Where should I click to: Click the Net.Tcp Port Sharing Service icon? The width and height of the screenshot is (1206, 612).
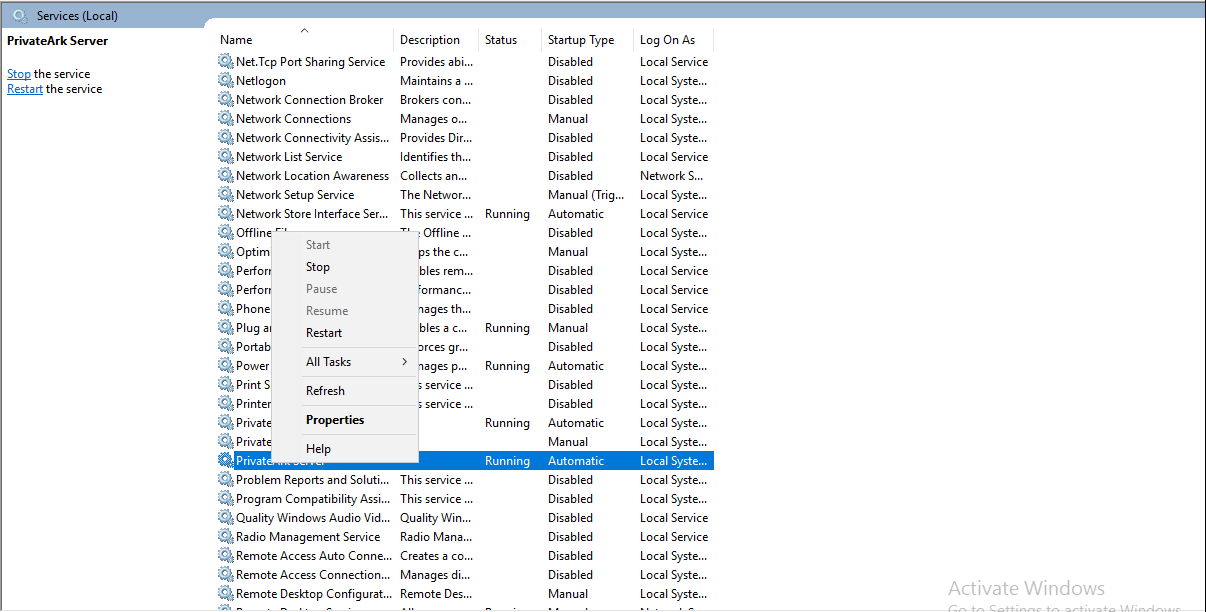coord(224,61)
